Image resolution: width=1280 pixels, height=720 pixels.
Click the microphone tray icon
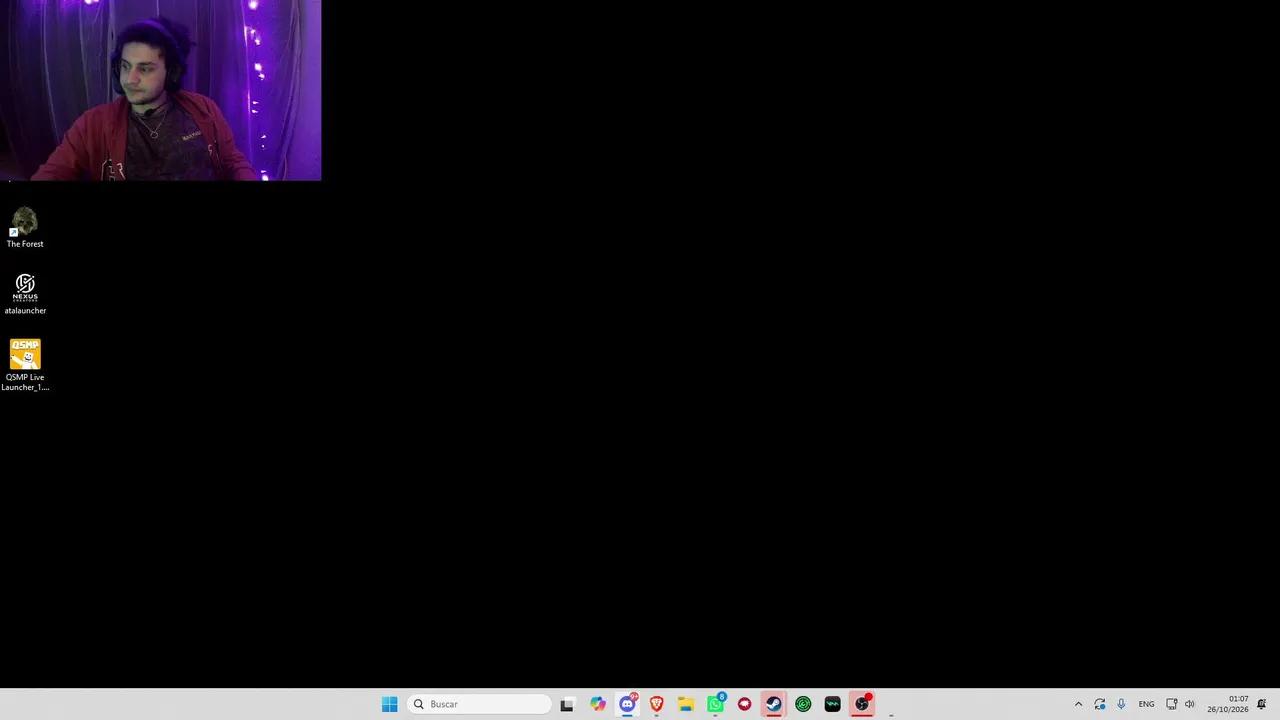pyautogui.click(x=1121, y=704)
